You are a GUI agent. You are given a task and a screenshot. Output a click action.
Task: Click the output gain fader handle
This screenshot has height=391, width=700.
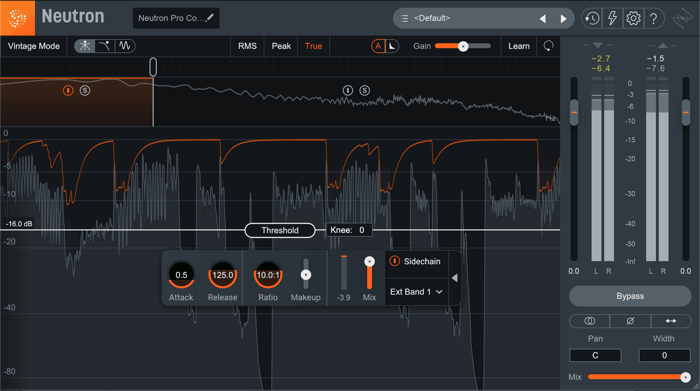[x=686, y=112]
